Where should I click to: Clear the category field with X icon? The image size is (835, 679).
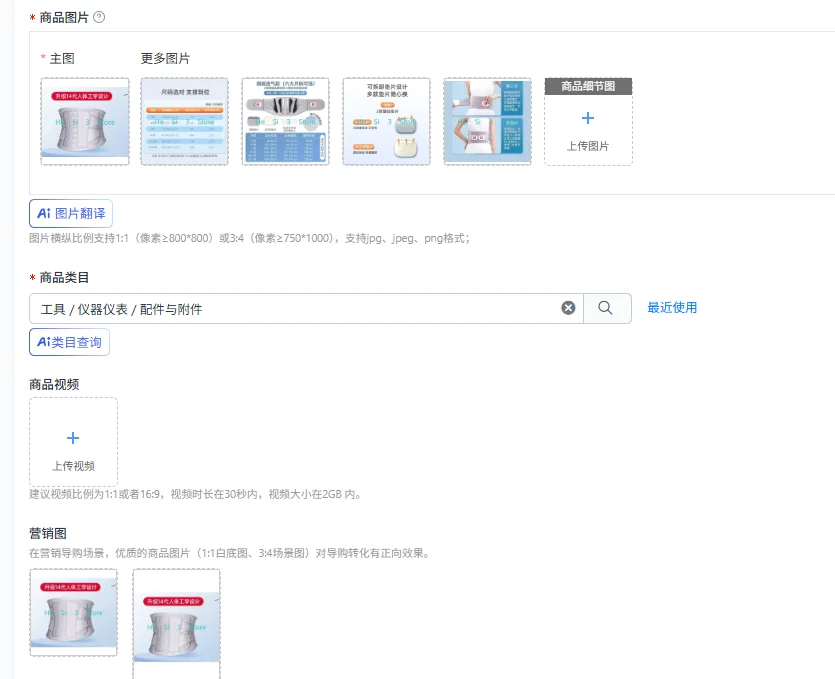[568, 308]
